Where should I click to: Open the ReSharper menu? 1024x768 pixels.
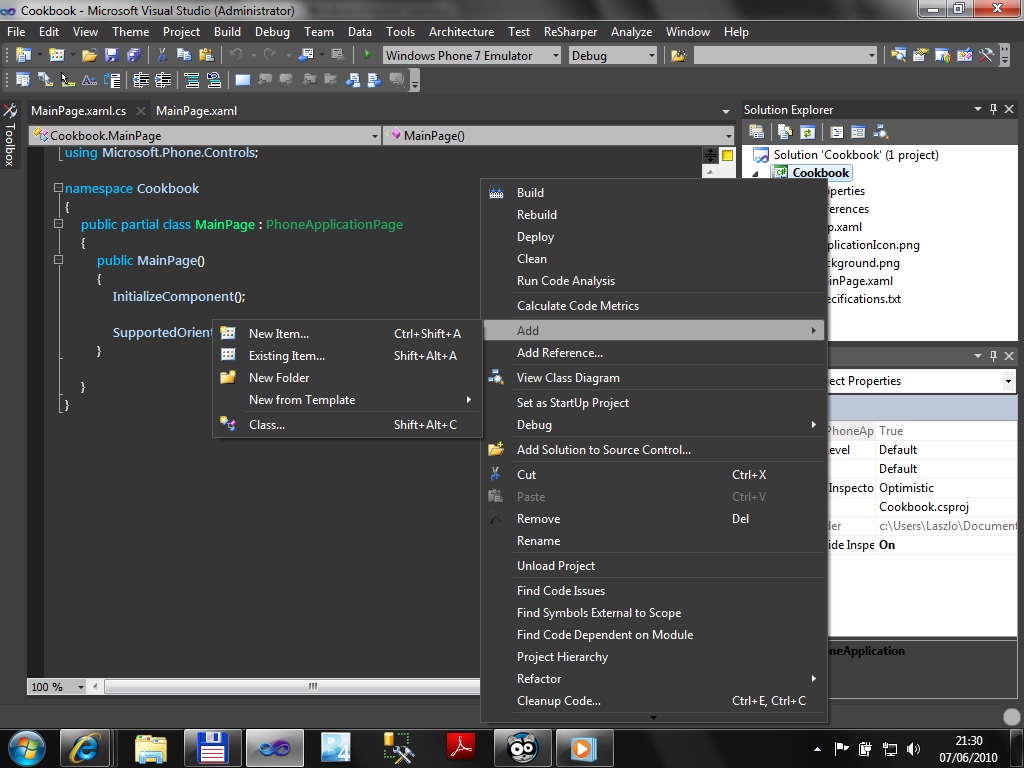[x=570, y=31]
